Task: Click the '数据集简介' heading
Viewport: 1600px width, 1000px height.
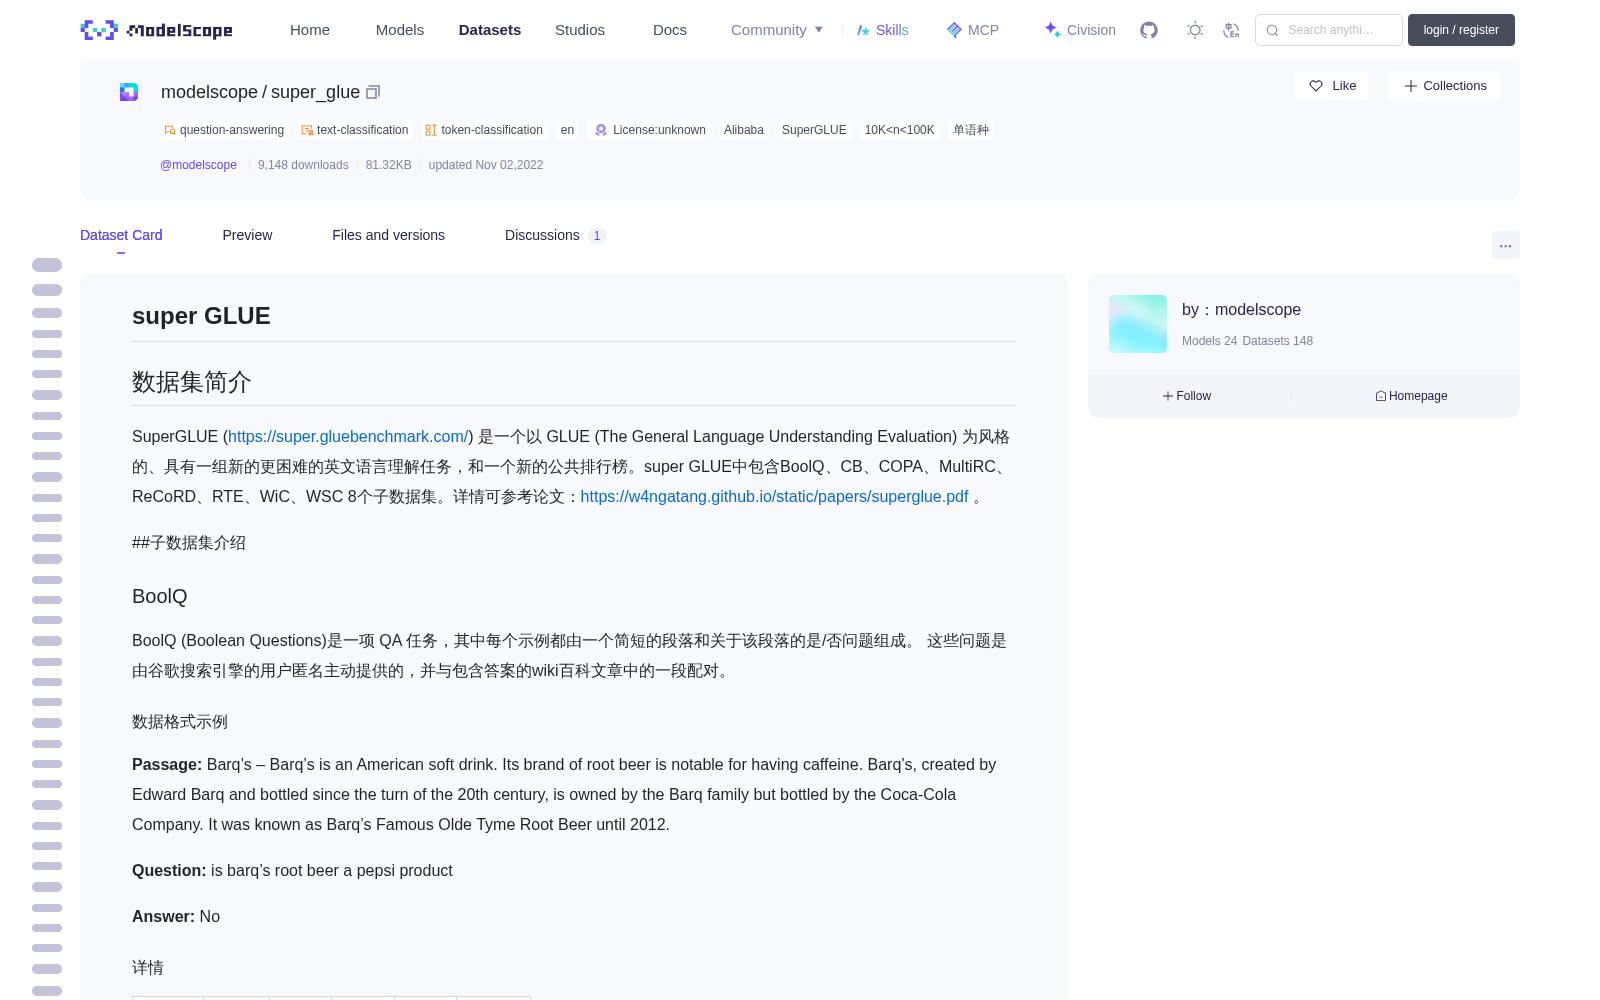Action: click(x=192, y=382)
